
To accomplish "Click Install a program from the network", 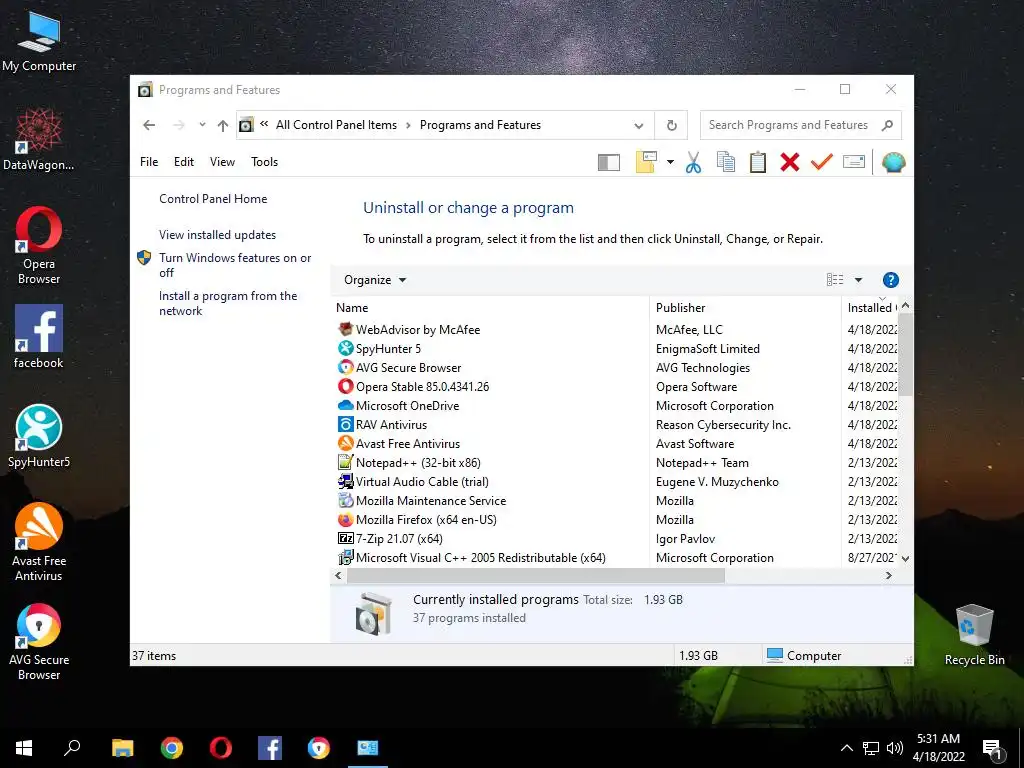I will (228, 303).
